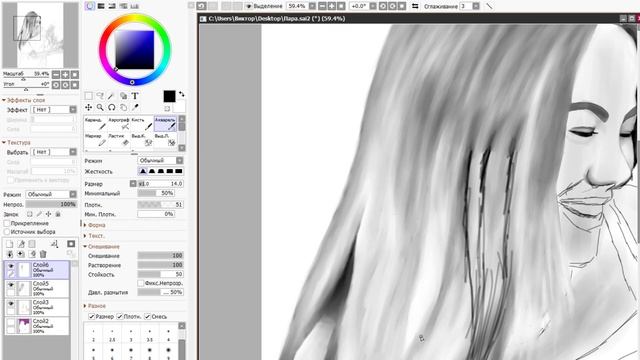Screen dimensions: 640x360
Task: Undo with the top toolbar arrow
Action: pyautogui.click(x=202, y=6)
